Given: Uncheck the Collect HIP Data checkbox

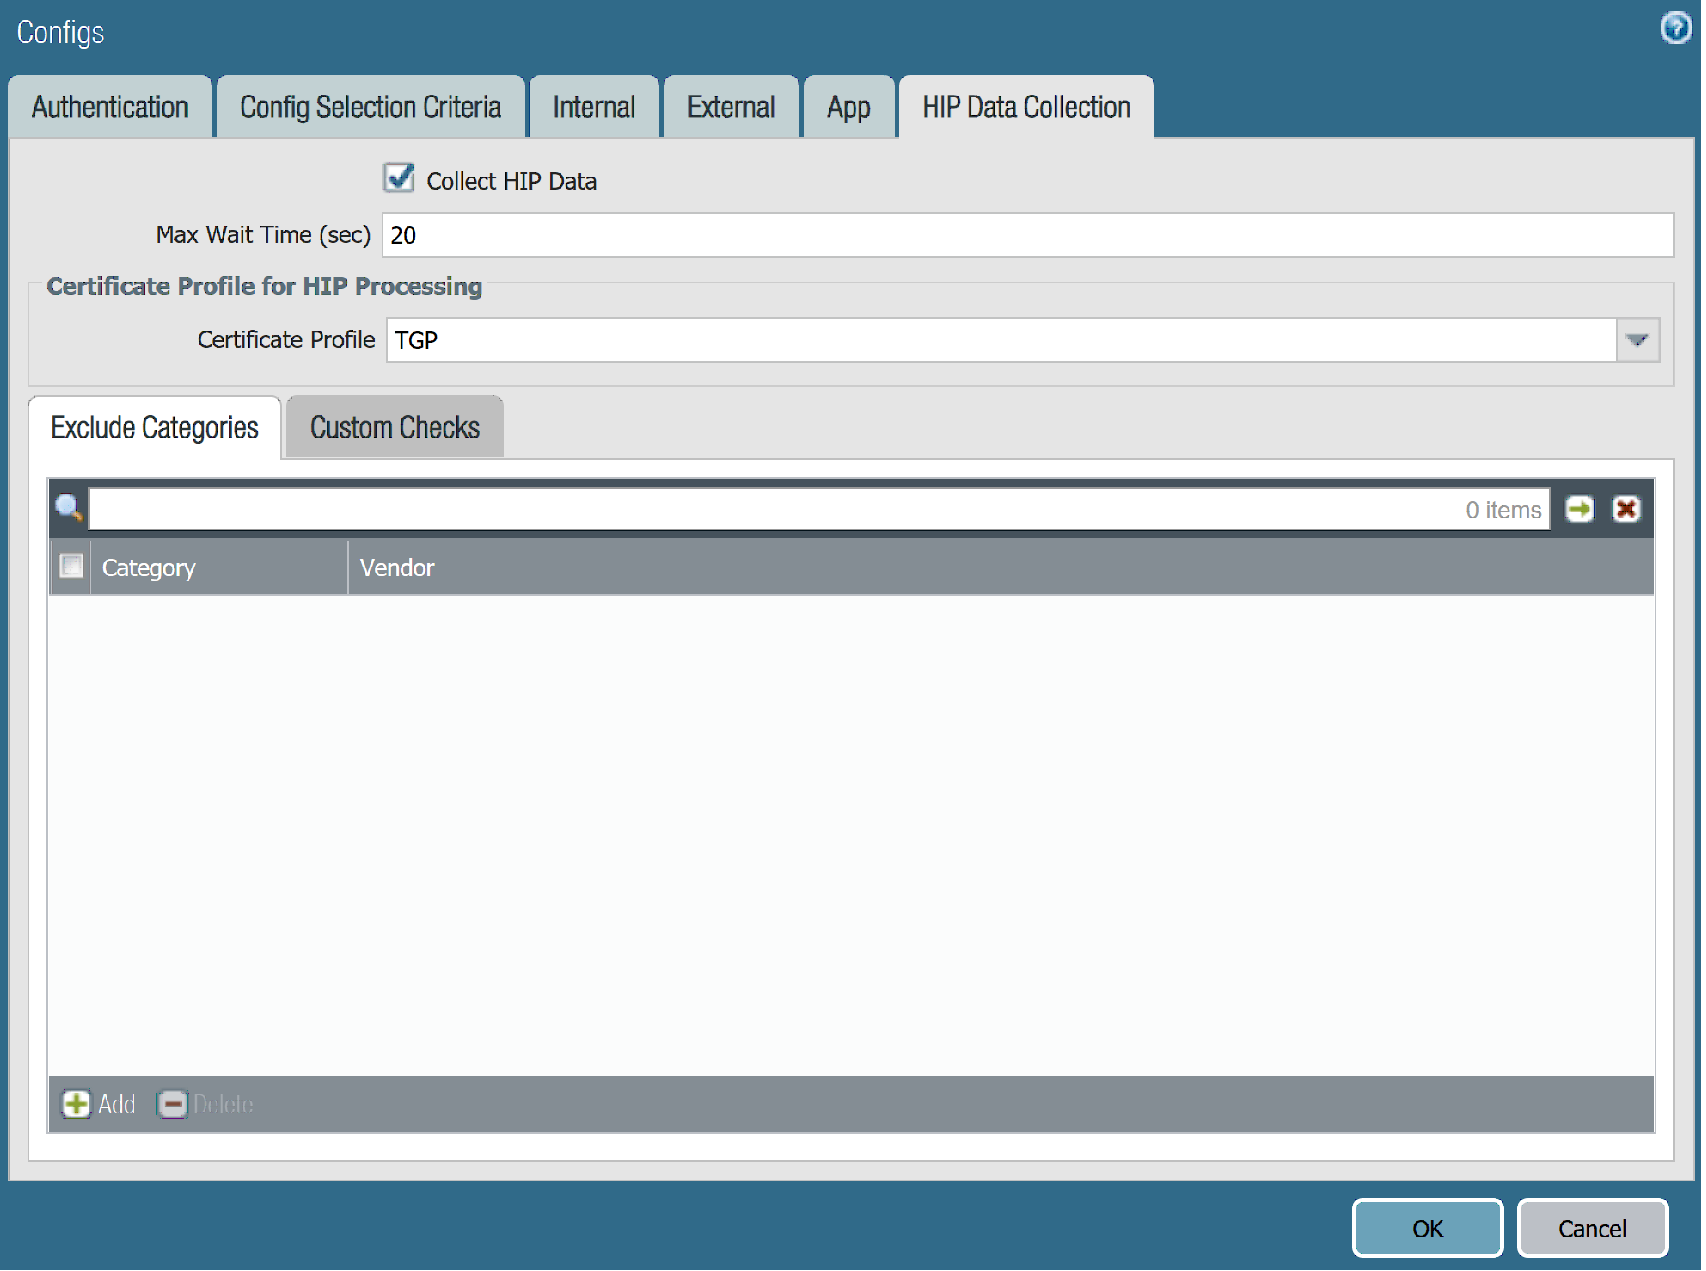Looking at the screenshot, I should tap(398, 179).
